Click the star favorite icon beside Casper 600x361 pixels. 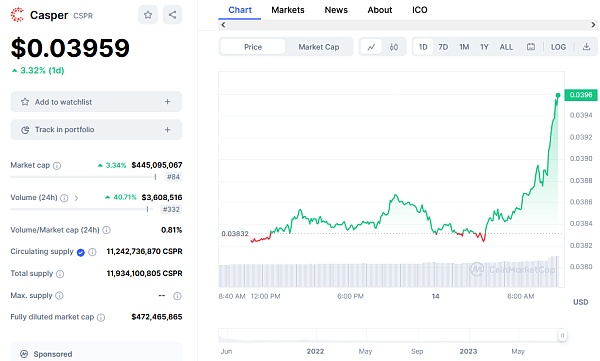pos(148,15)
